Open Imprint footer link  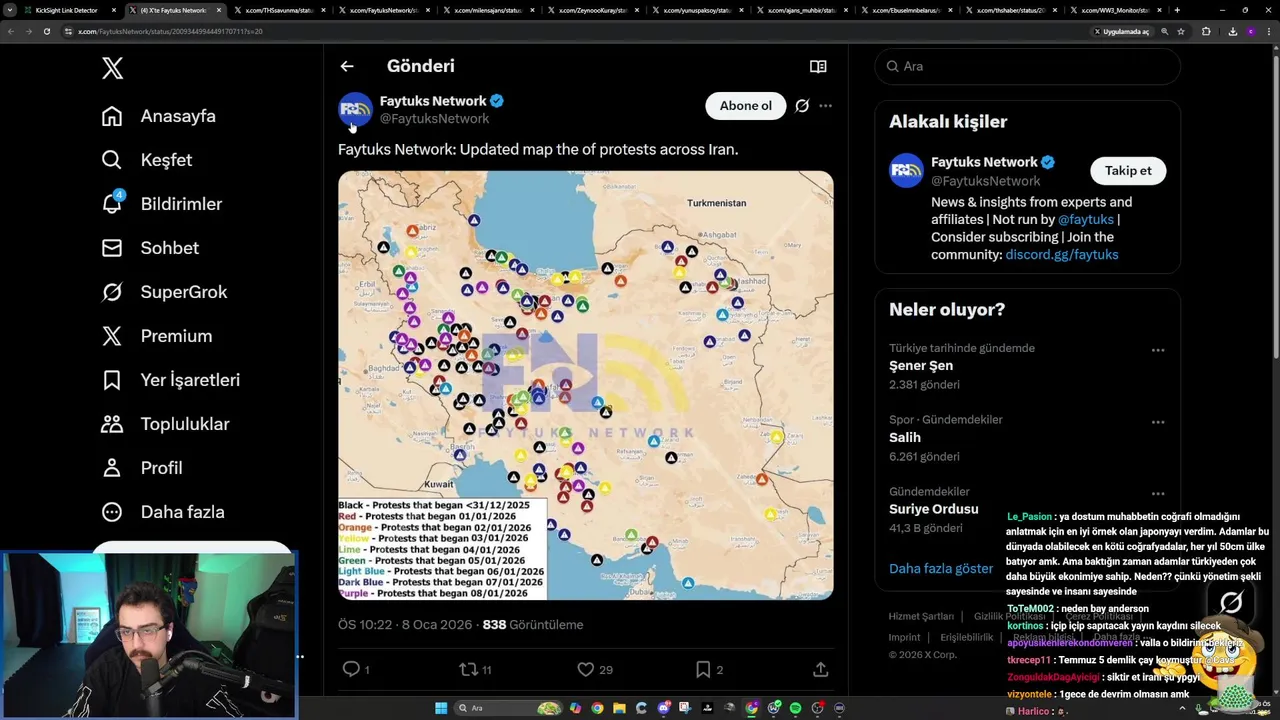pyautogui.click(x=904, y=637)
